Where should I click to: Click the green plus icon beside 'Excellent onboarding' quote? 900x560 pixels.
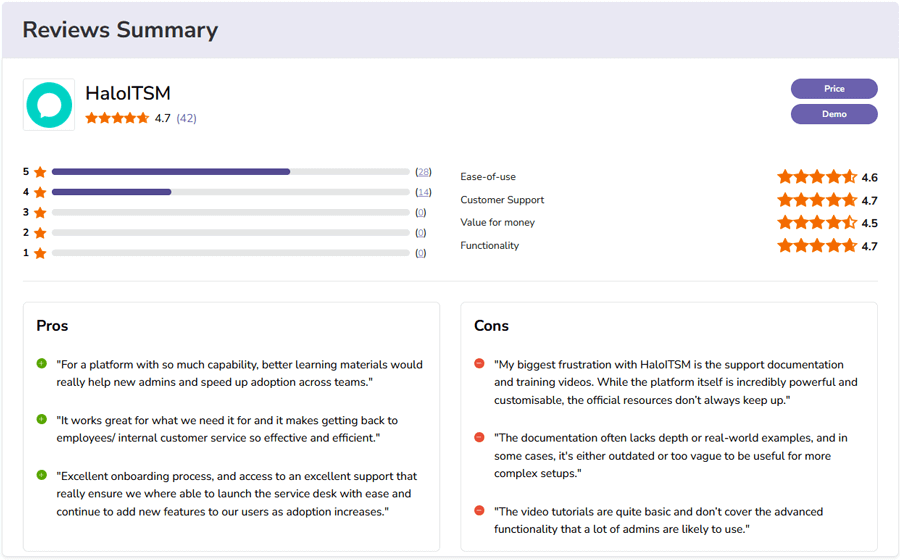pos(41,475)
